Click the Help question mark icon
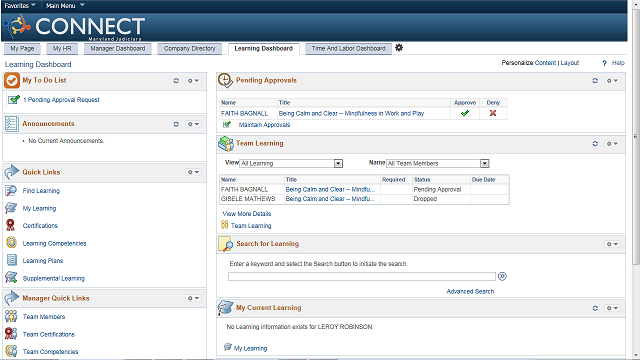 [x=604, y=63]
